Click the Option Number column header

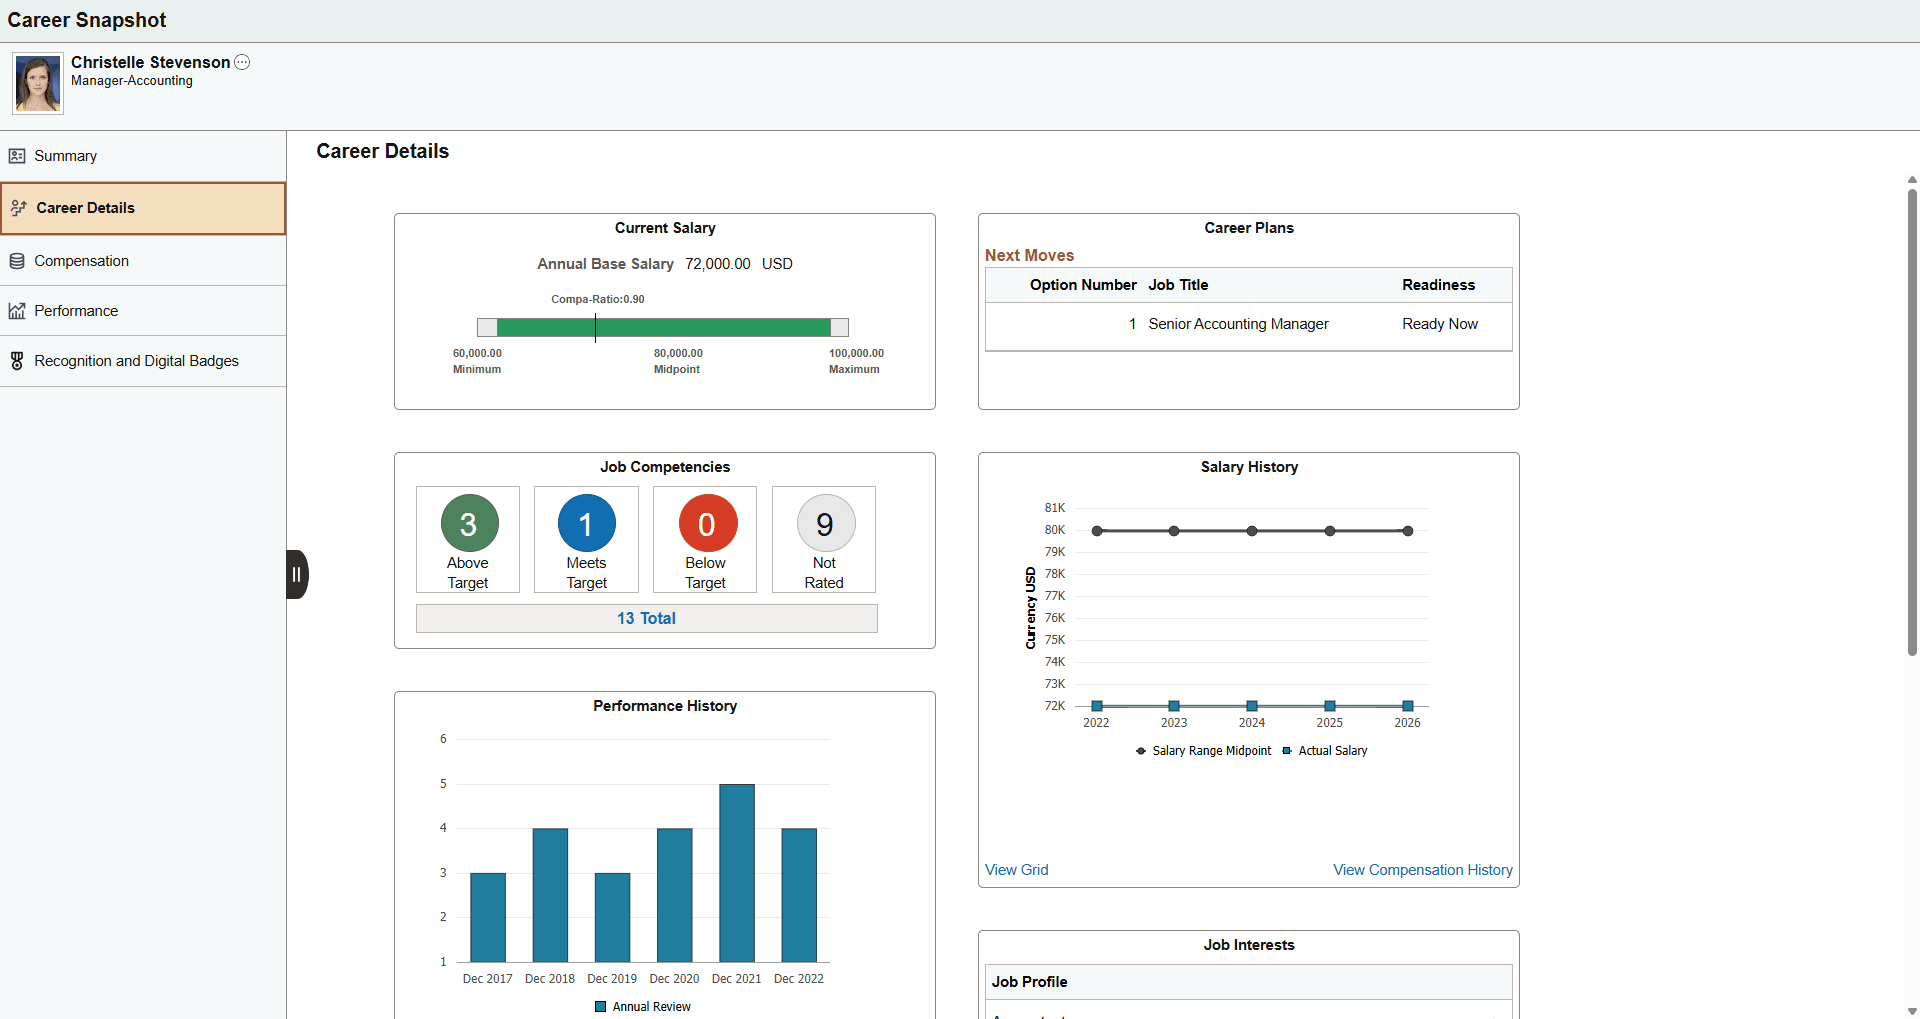coord(1083,285)
